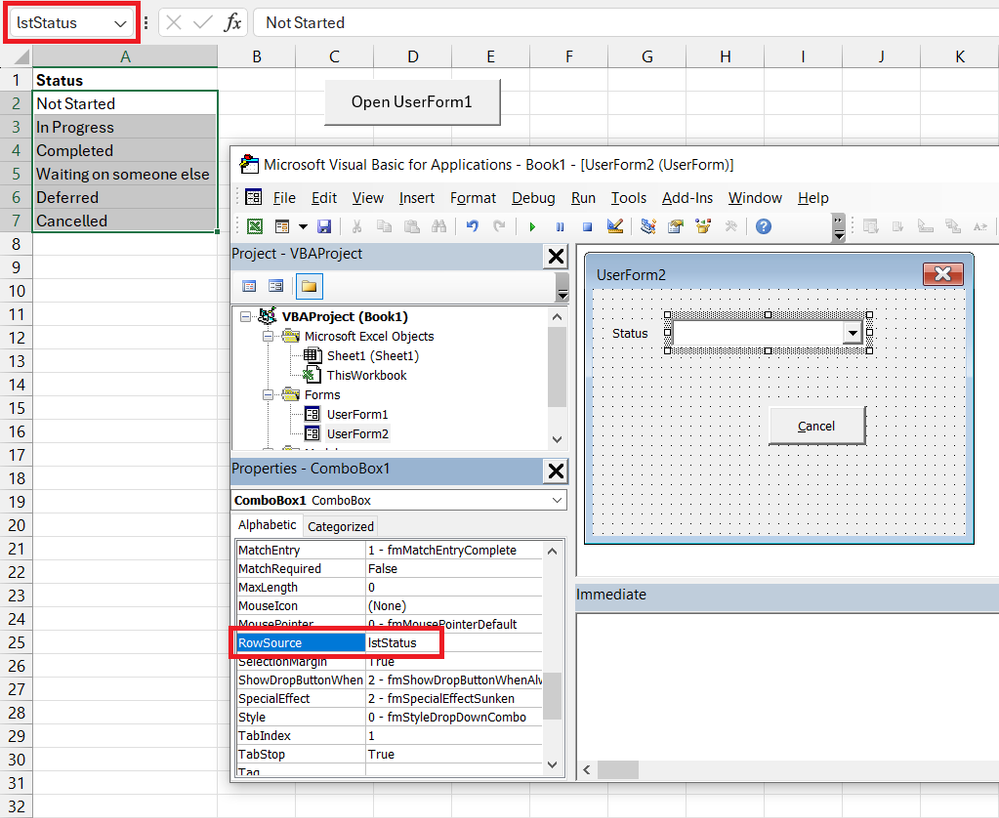Collapse the Microsoft Excel Objects folder
This screenshot has width=999, height=818.
pos(268,336)
